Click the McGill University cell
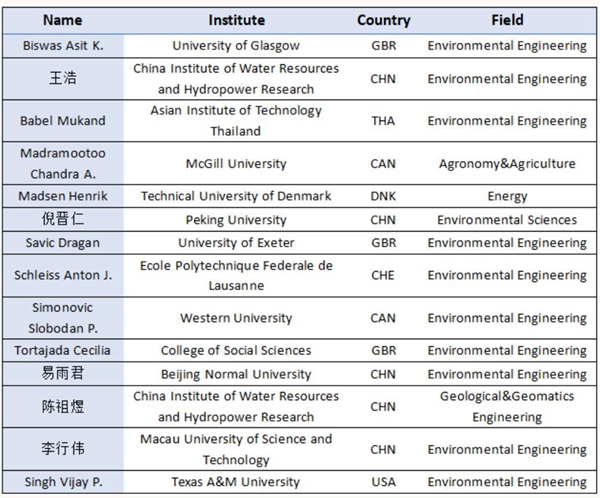The image size is (600, 498). pos(236,163)
